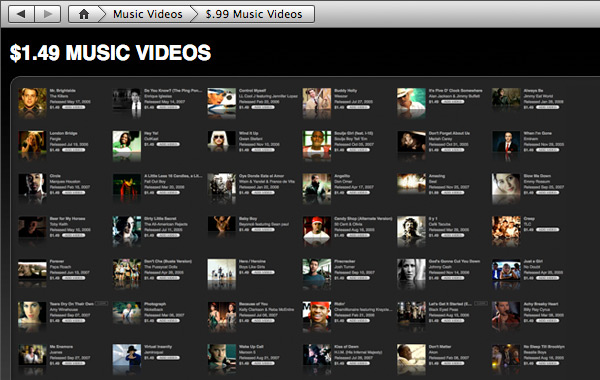Click Add Video for Always Be
Image resolution: width=600 pixels, height=380 pixels.
click(548, 108)
